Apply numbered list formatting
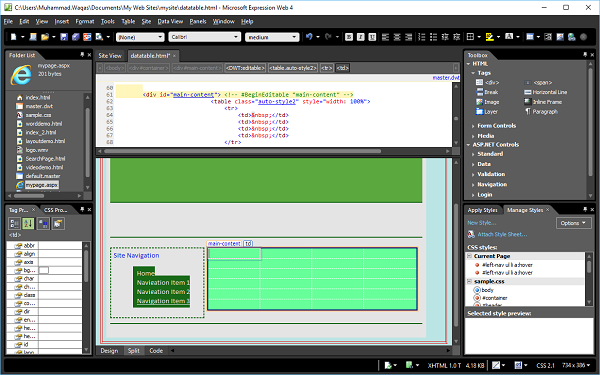Viewport: 600px width, 375px height. [x=422, y=37]
